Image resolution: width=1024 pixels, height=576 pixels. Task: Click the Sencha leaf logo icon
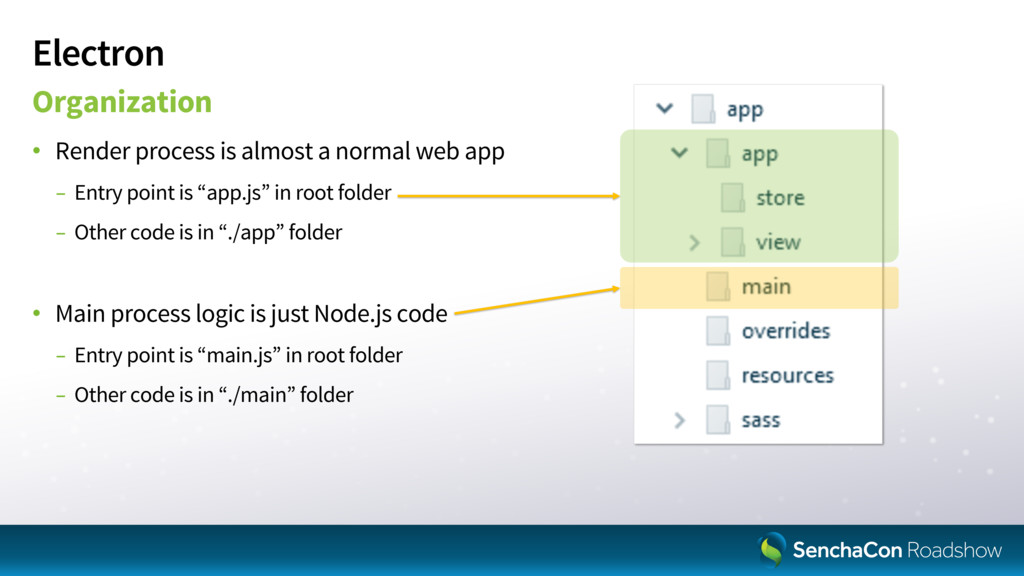click(x=771, y=548)
